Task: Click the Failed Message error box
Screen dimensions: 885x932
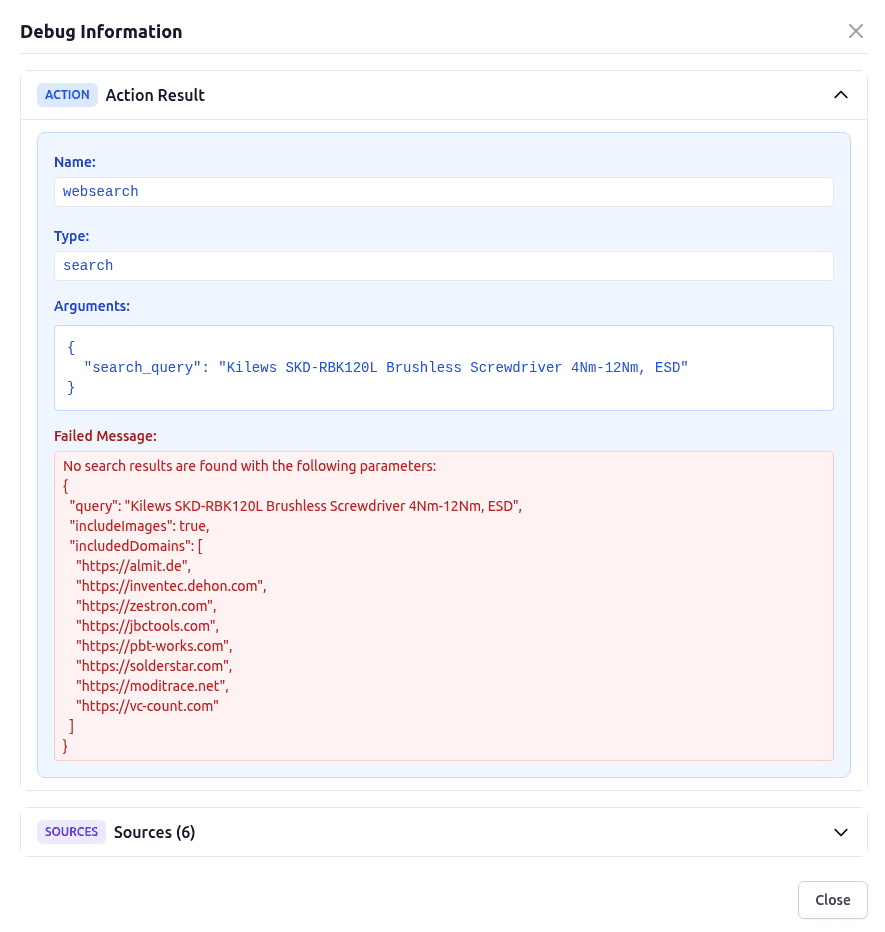Action: pos(444,605)
